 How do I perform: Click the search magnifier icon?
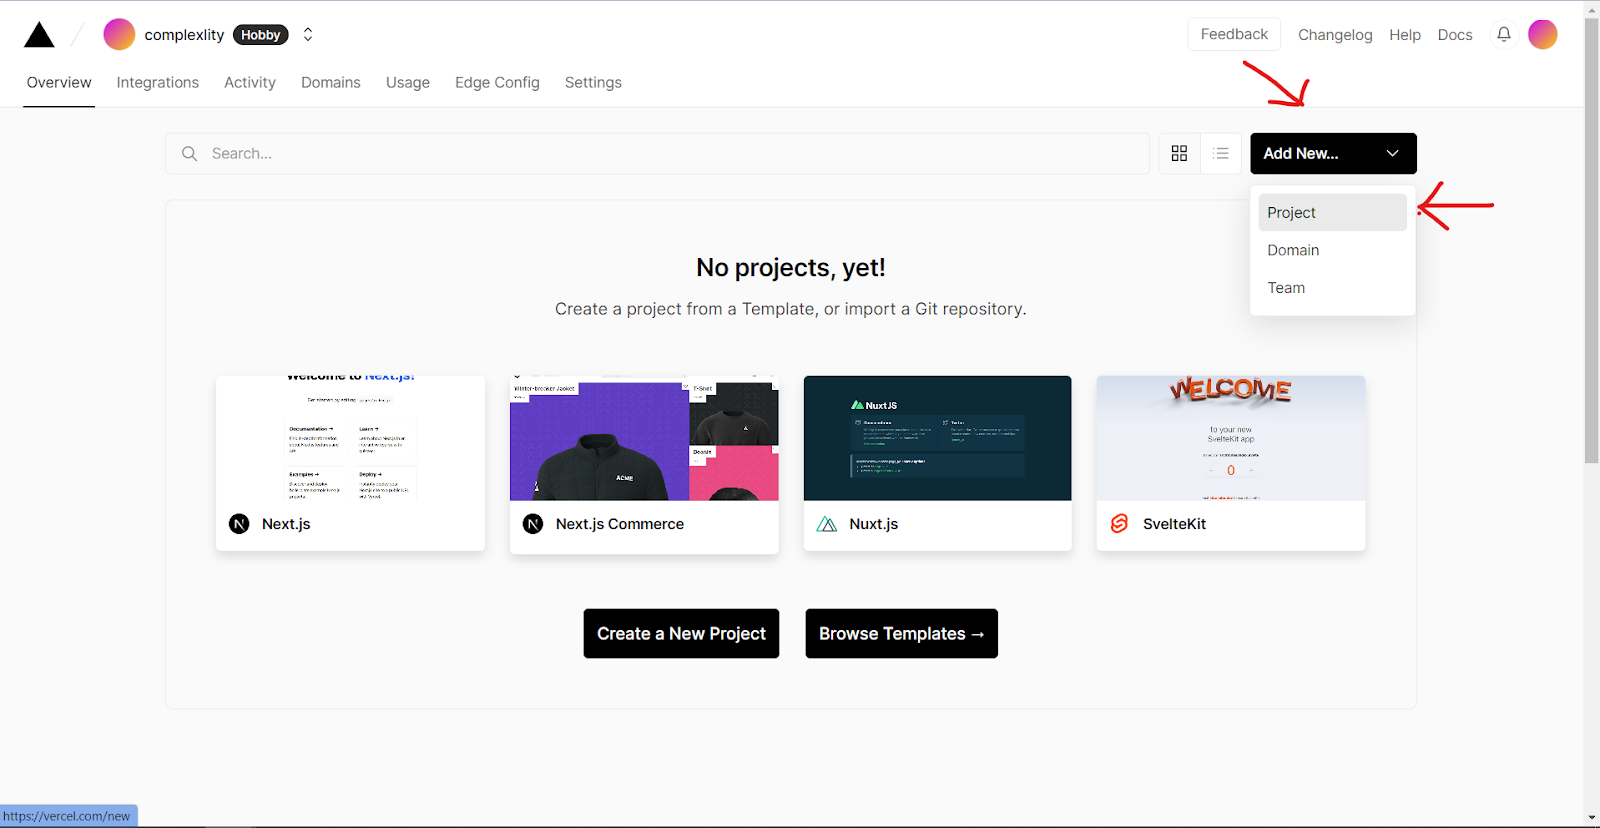189,153
